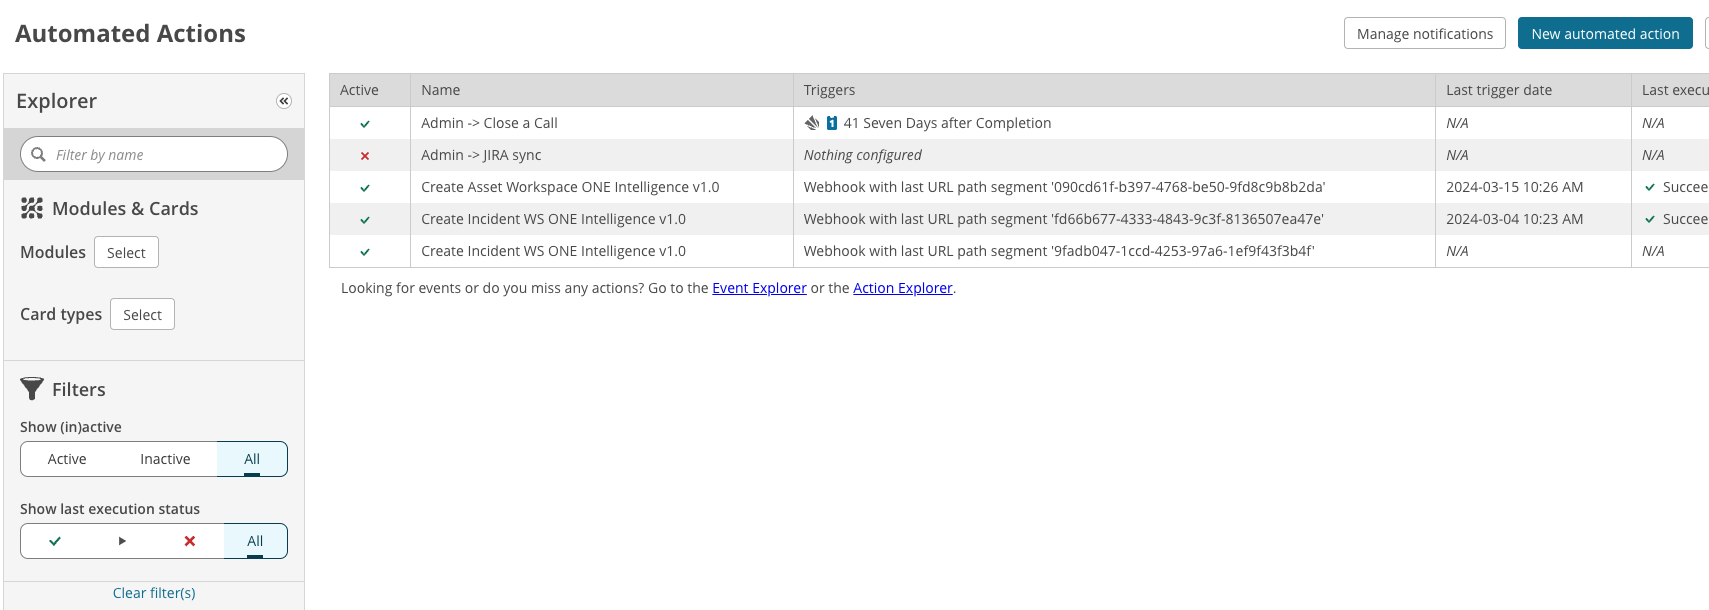Click the success check icon in the Last execution column
The image size is (1709, 610).
click(x=1651, y=187)
